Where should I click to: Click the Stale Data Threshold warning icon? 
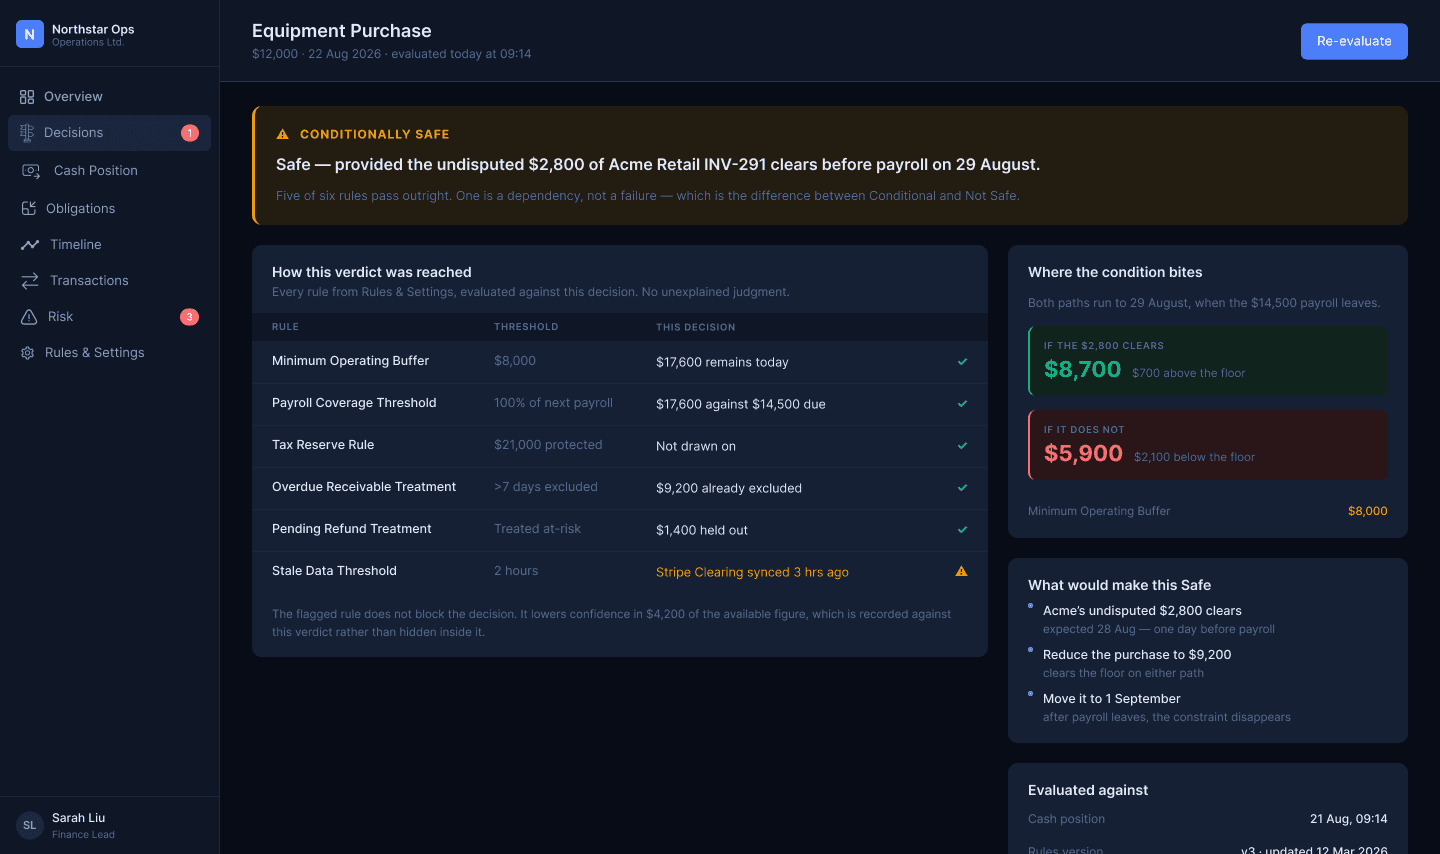point(961,572)
